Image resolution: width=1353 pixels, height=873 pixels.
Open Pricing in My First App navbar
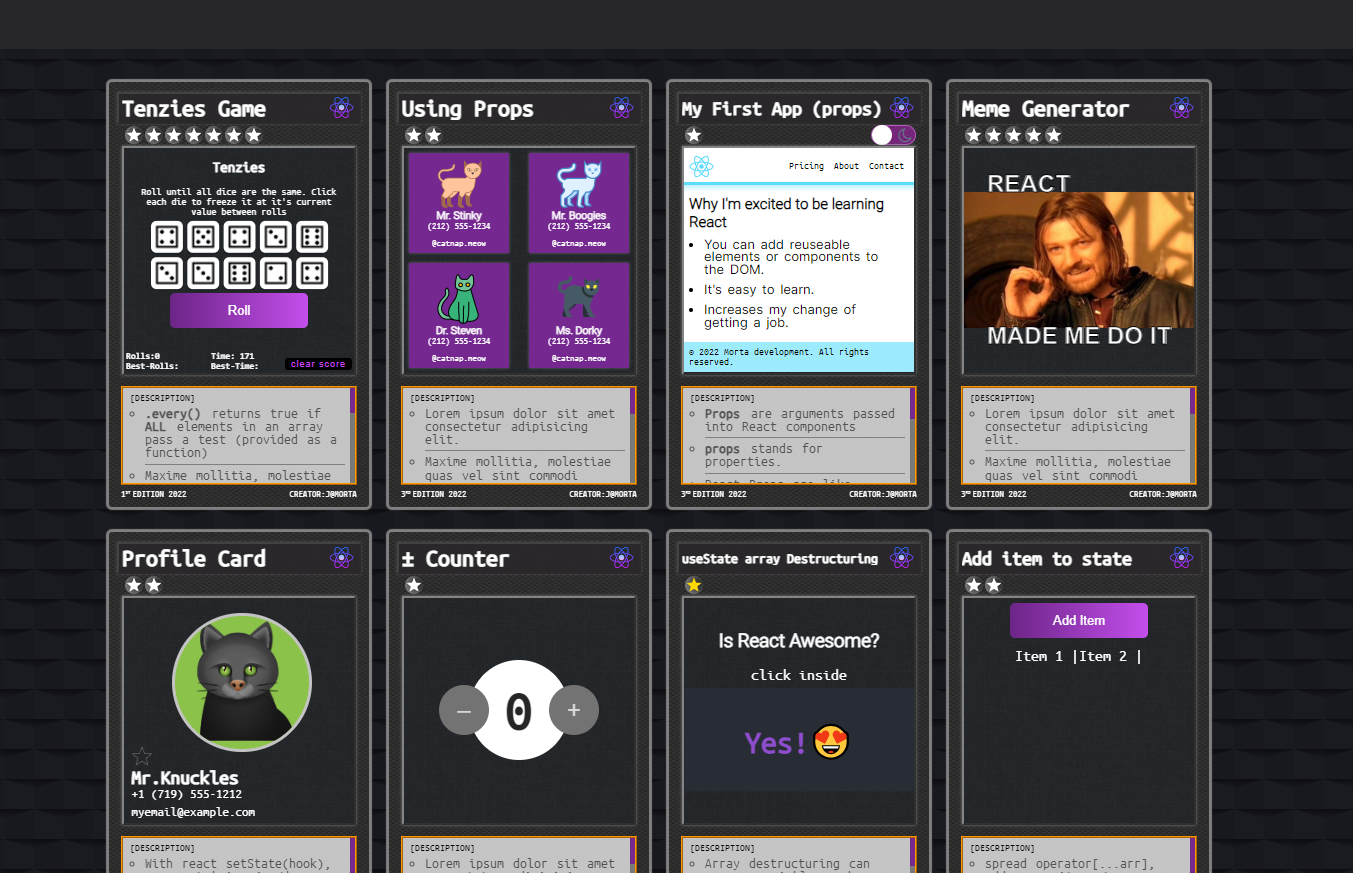point(806,166)
